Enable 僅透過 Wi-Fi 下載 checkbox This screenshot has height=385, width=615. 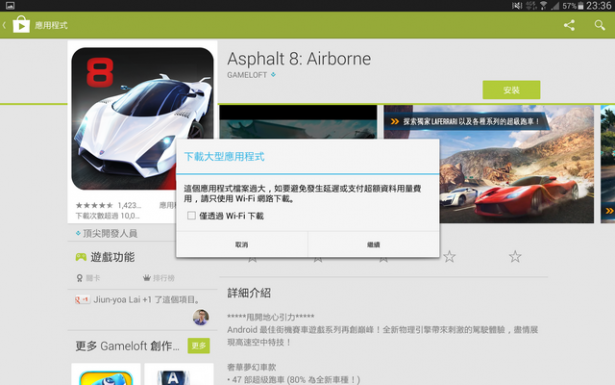point(191,216)
